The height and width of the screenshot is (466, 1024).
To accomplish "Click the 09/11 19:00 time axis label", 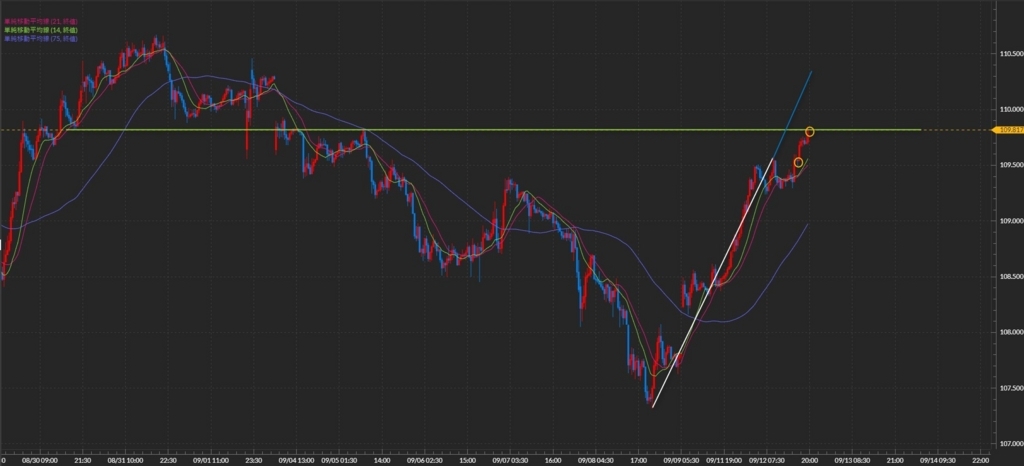I will (x=723, y=460).
